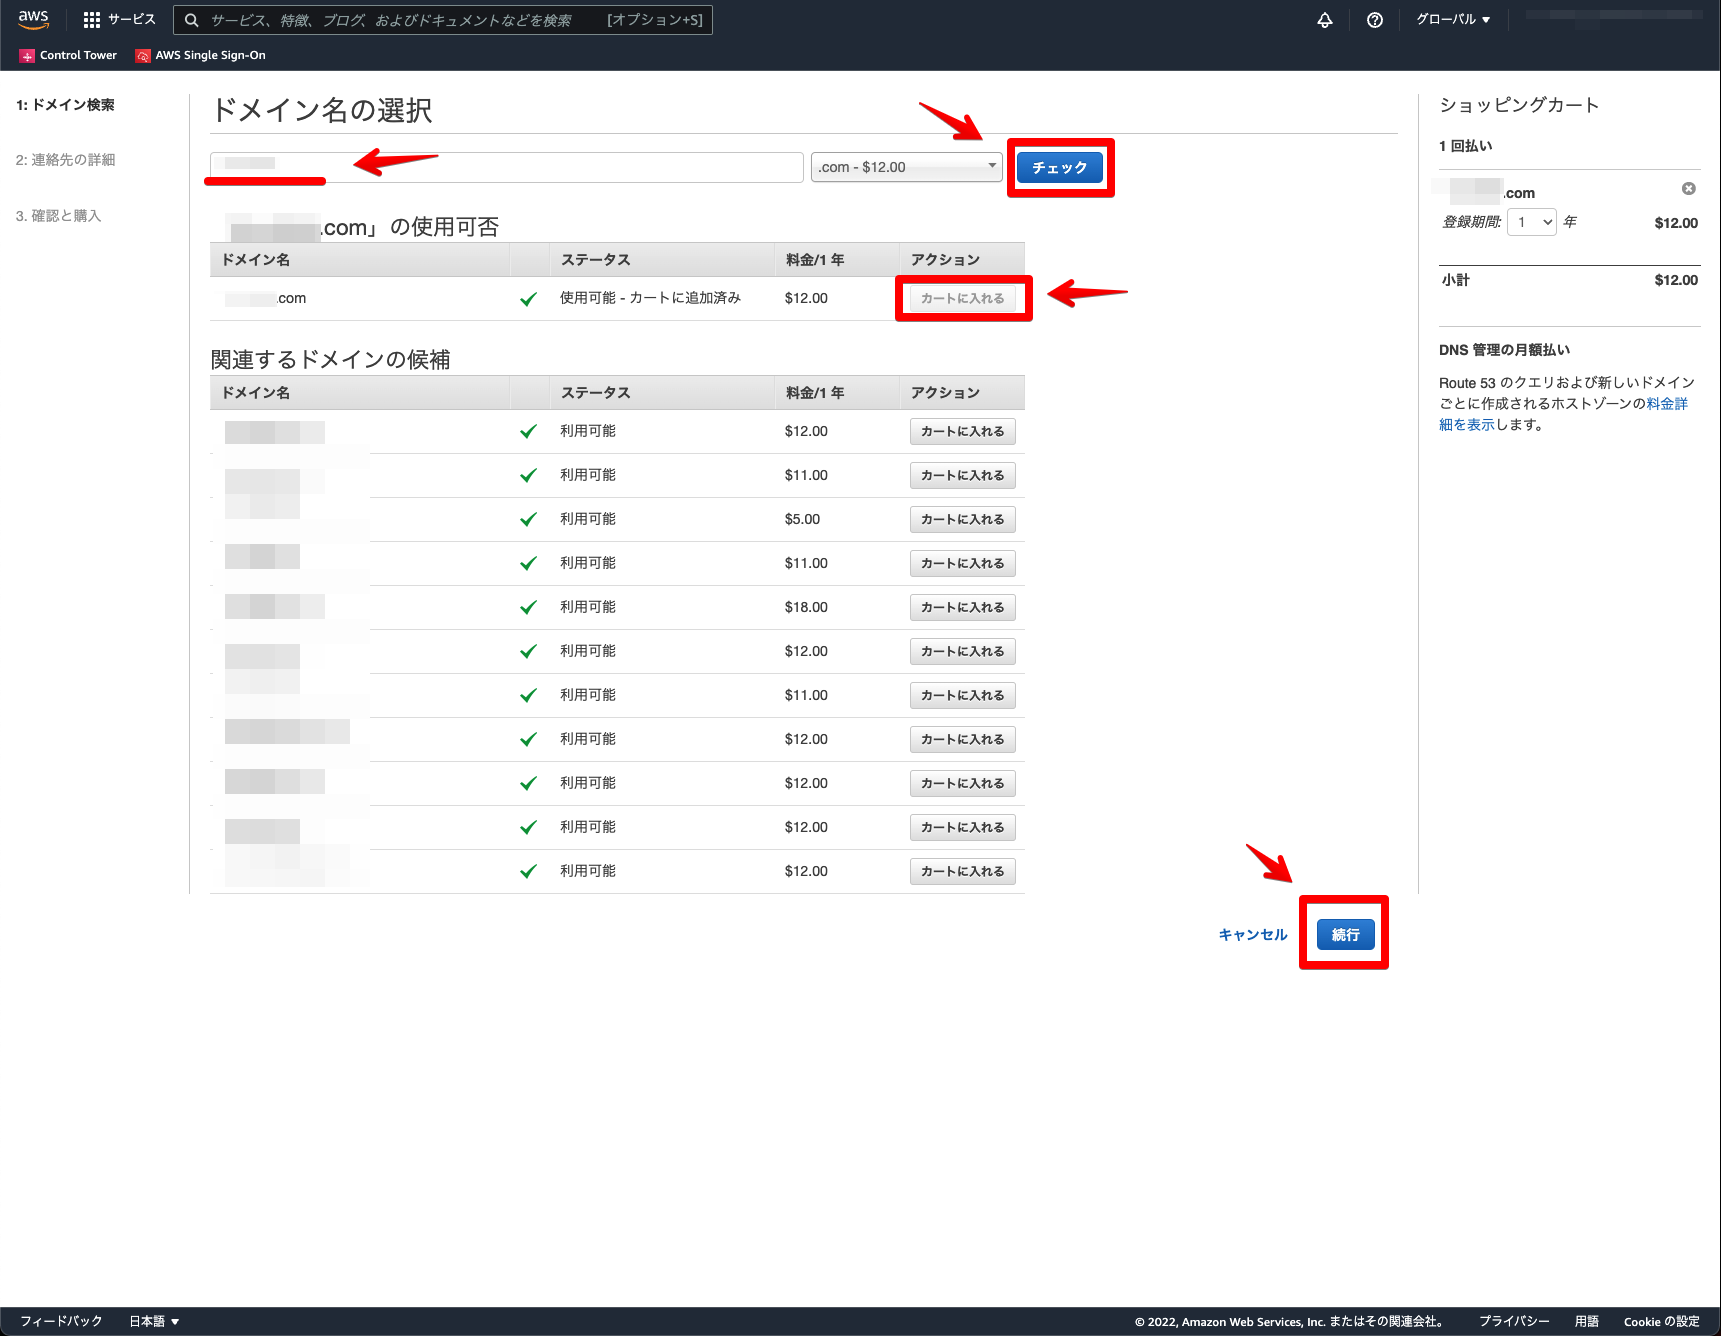Change the 登録期間 year dropdown
The height and width of the screenshot is (1336, 1721).
tap(1532, 222)
